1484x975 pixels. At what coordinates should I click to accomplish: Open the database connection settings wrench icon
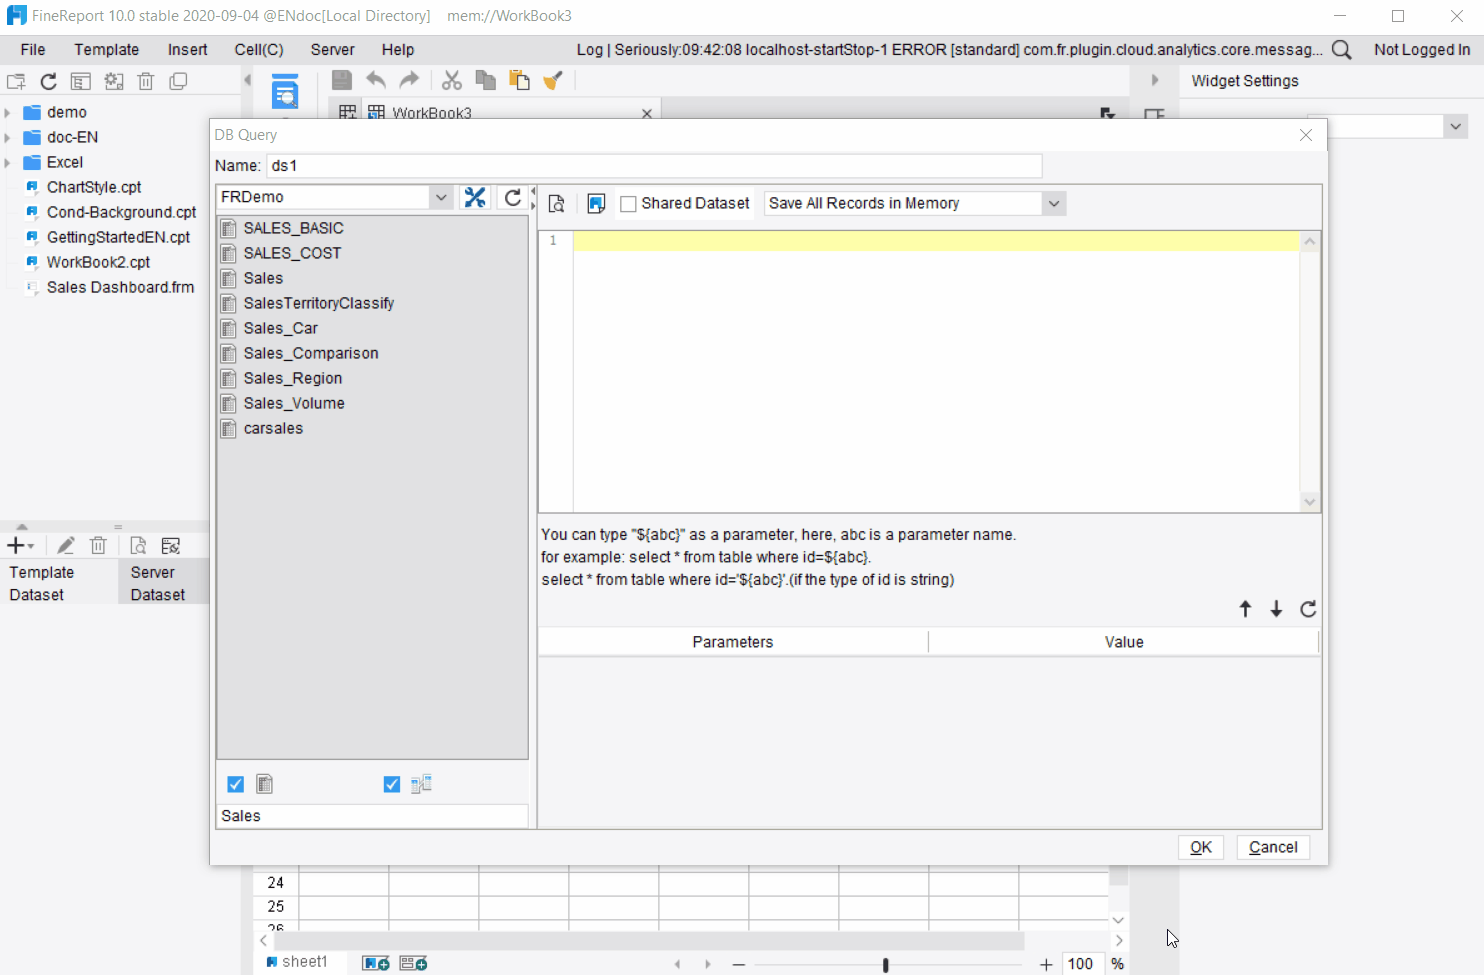tap(475, 198)
